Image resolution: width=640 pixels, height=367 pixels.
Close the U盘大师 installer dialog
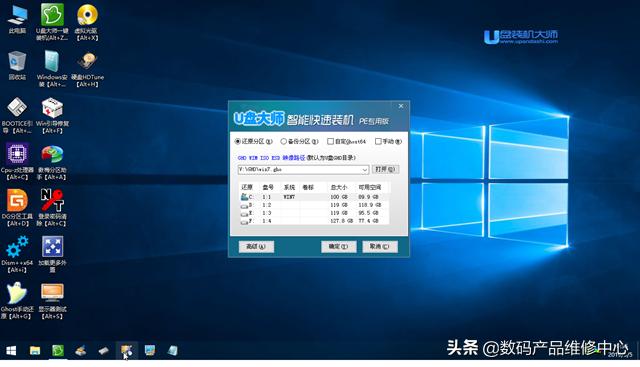coord(401,106)
